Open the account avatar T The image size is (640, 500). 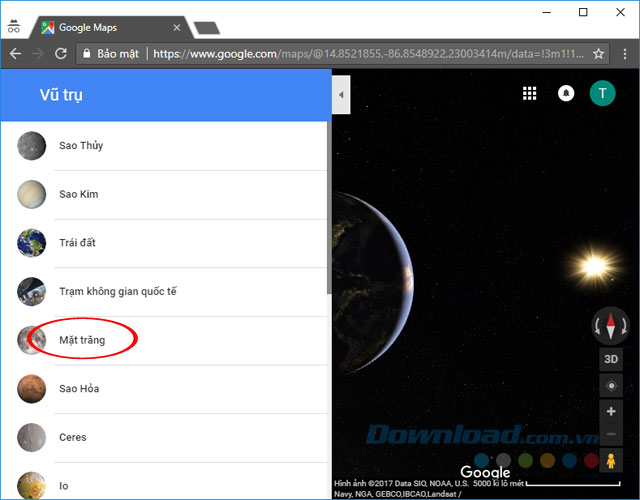point(602,93)
